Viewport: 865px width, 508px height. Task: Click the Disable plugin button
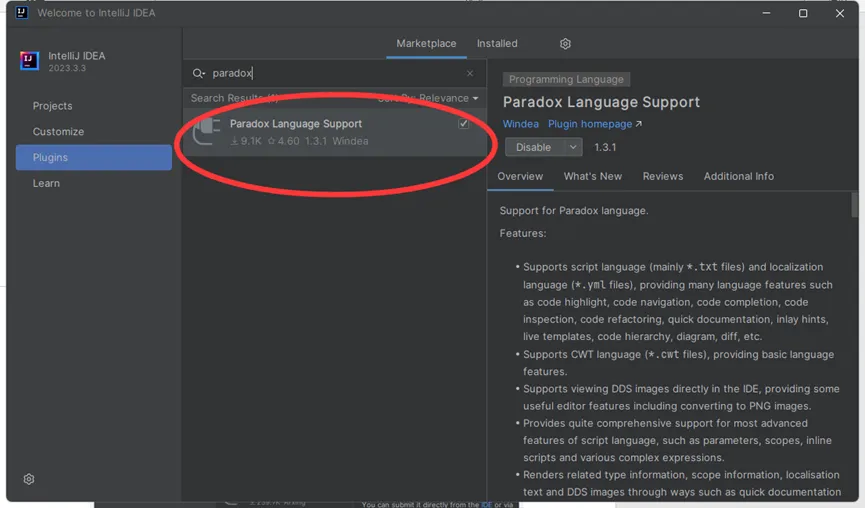(534, 147)
